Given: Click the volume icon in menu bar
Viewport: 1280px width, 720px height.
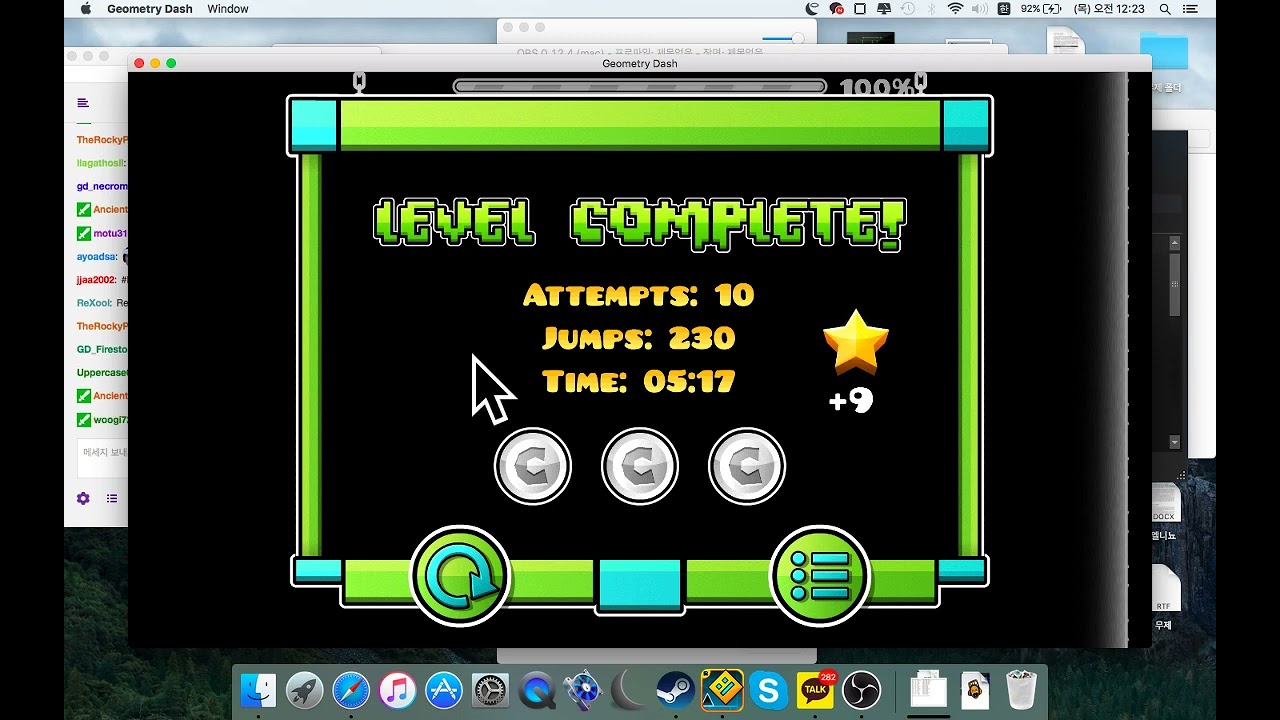Looking at the screenshot, I should point(978,9).
